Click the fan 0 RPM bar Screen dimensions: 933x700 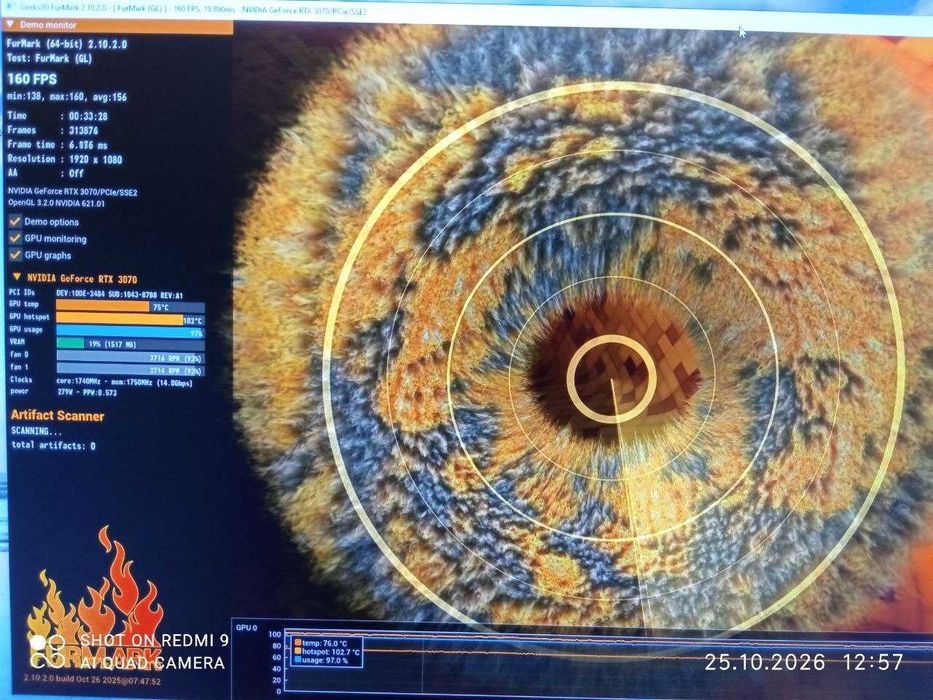pyautogui.click(x=130, y=357)
